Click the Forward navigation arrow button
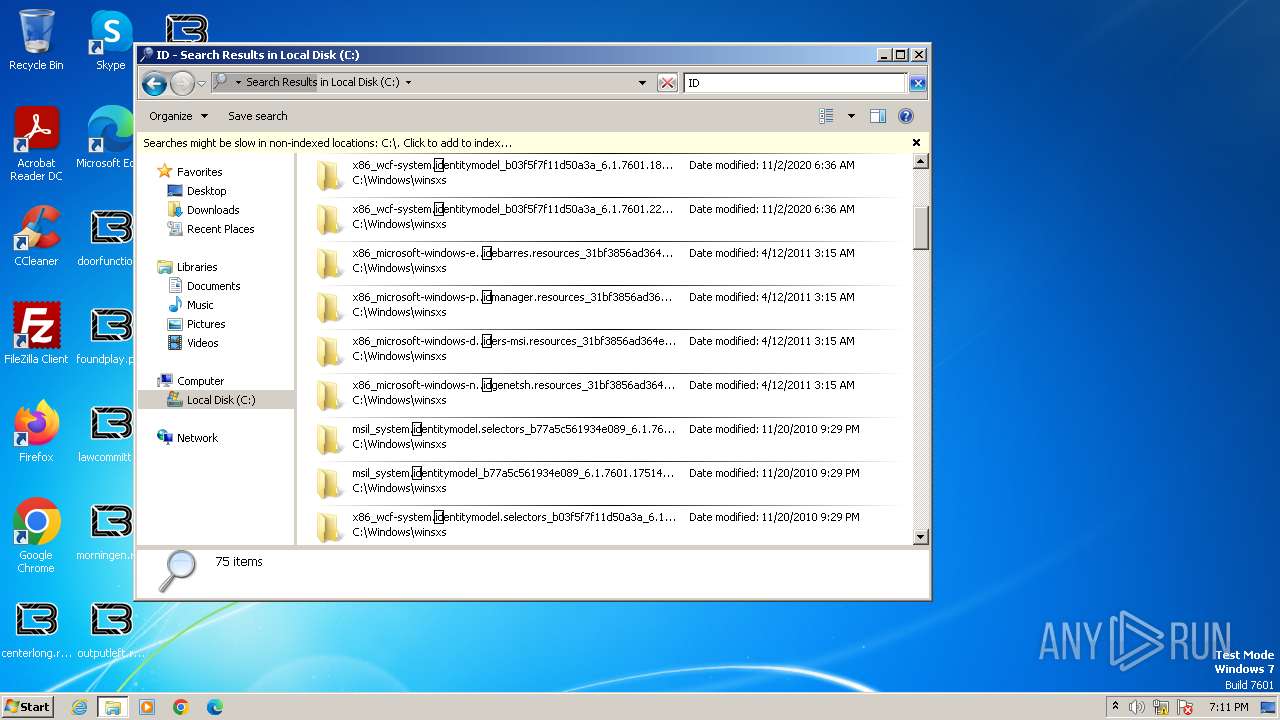This screenshot has width=1280, height=720. point(182,83)
